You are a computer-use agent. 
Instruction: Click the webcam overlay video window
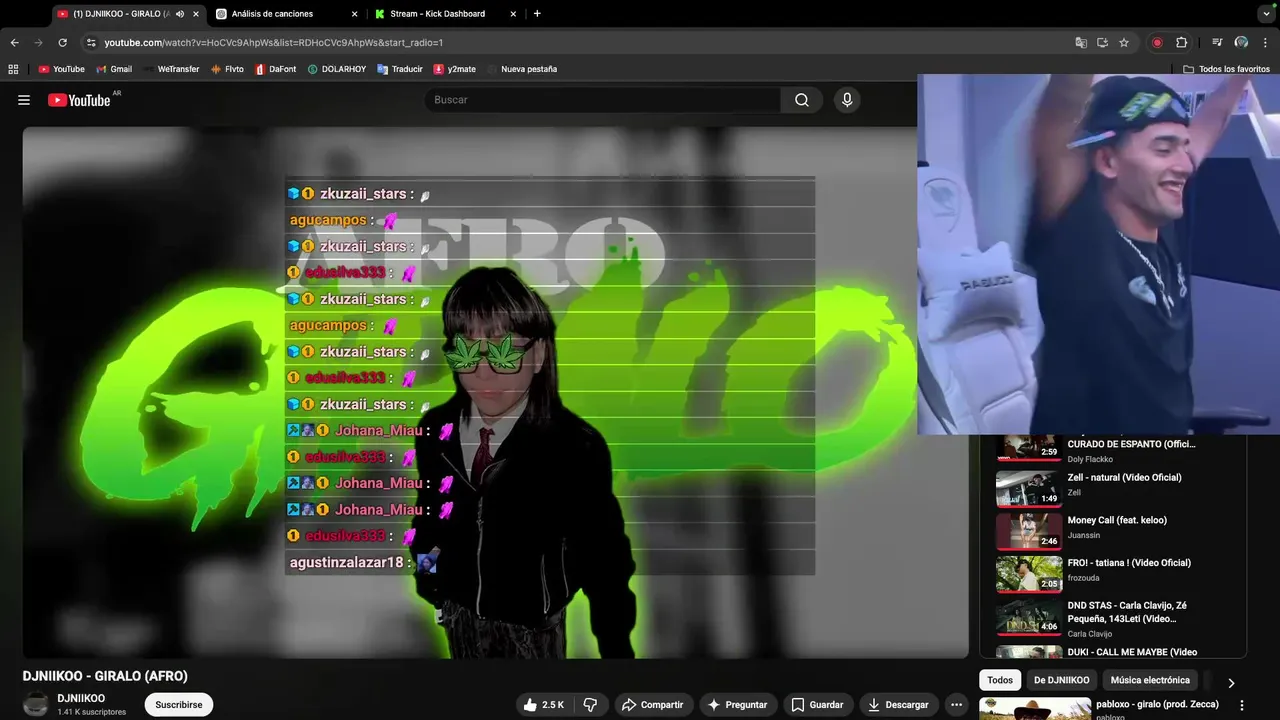tap(1098, 254)
